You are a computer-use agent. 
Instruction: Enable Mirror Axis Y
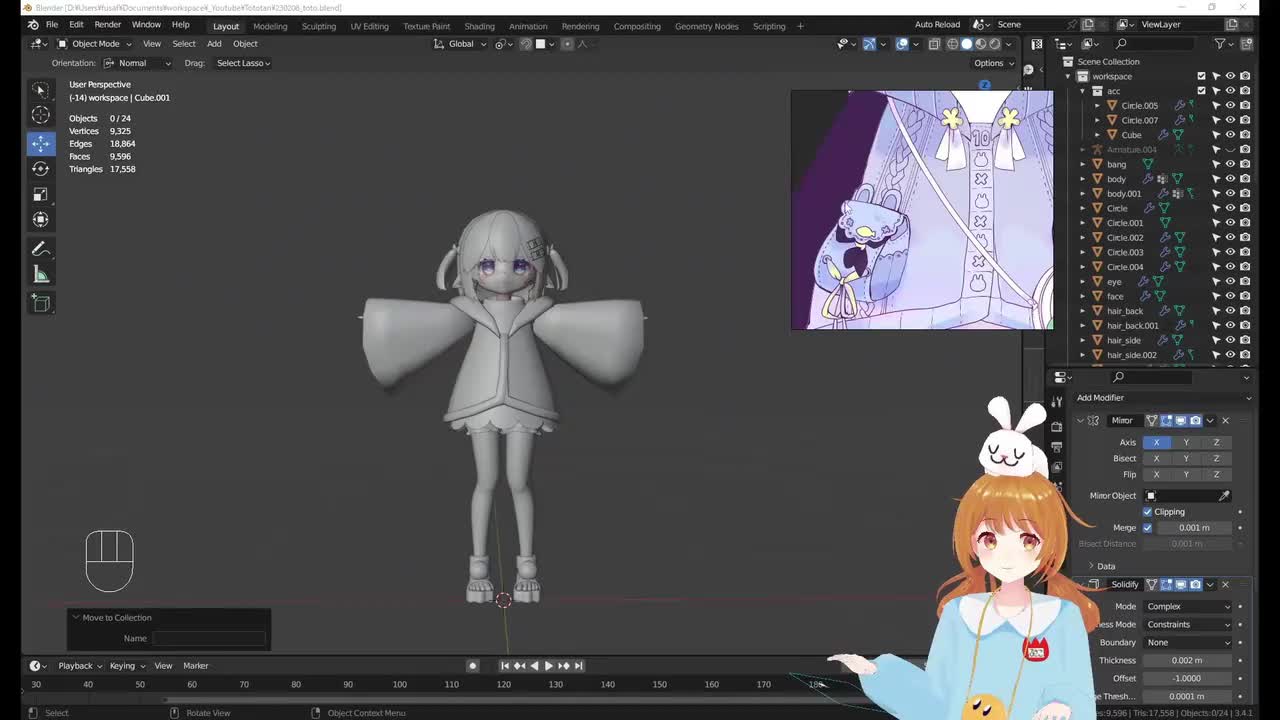pyautogui.click(x=1186, y=443)
